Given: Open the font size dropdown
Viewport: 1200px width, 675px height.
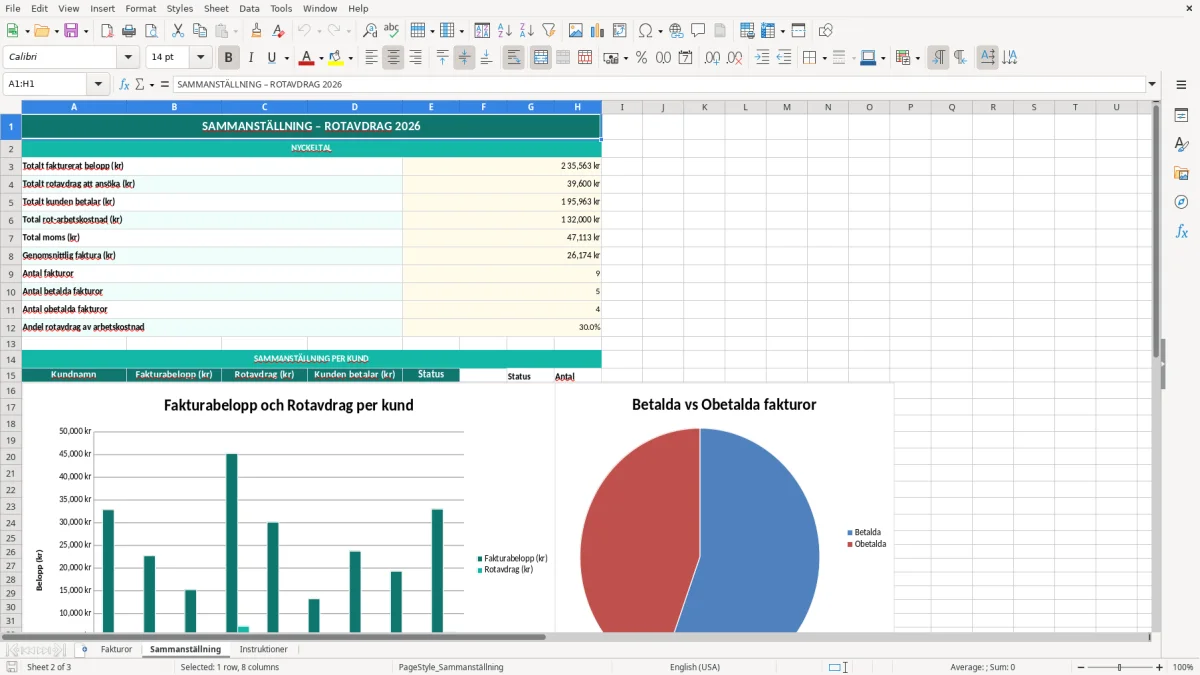Looking at the screenshot, I should 200,58.
